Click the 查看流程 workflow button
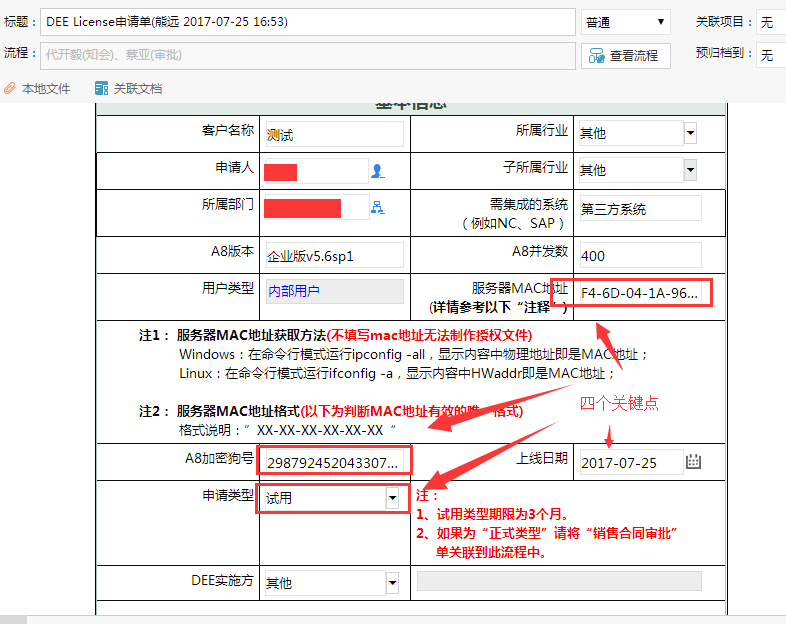The width and height of the screenshot is (786, 624). (x=626, y=55)
